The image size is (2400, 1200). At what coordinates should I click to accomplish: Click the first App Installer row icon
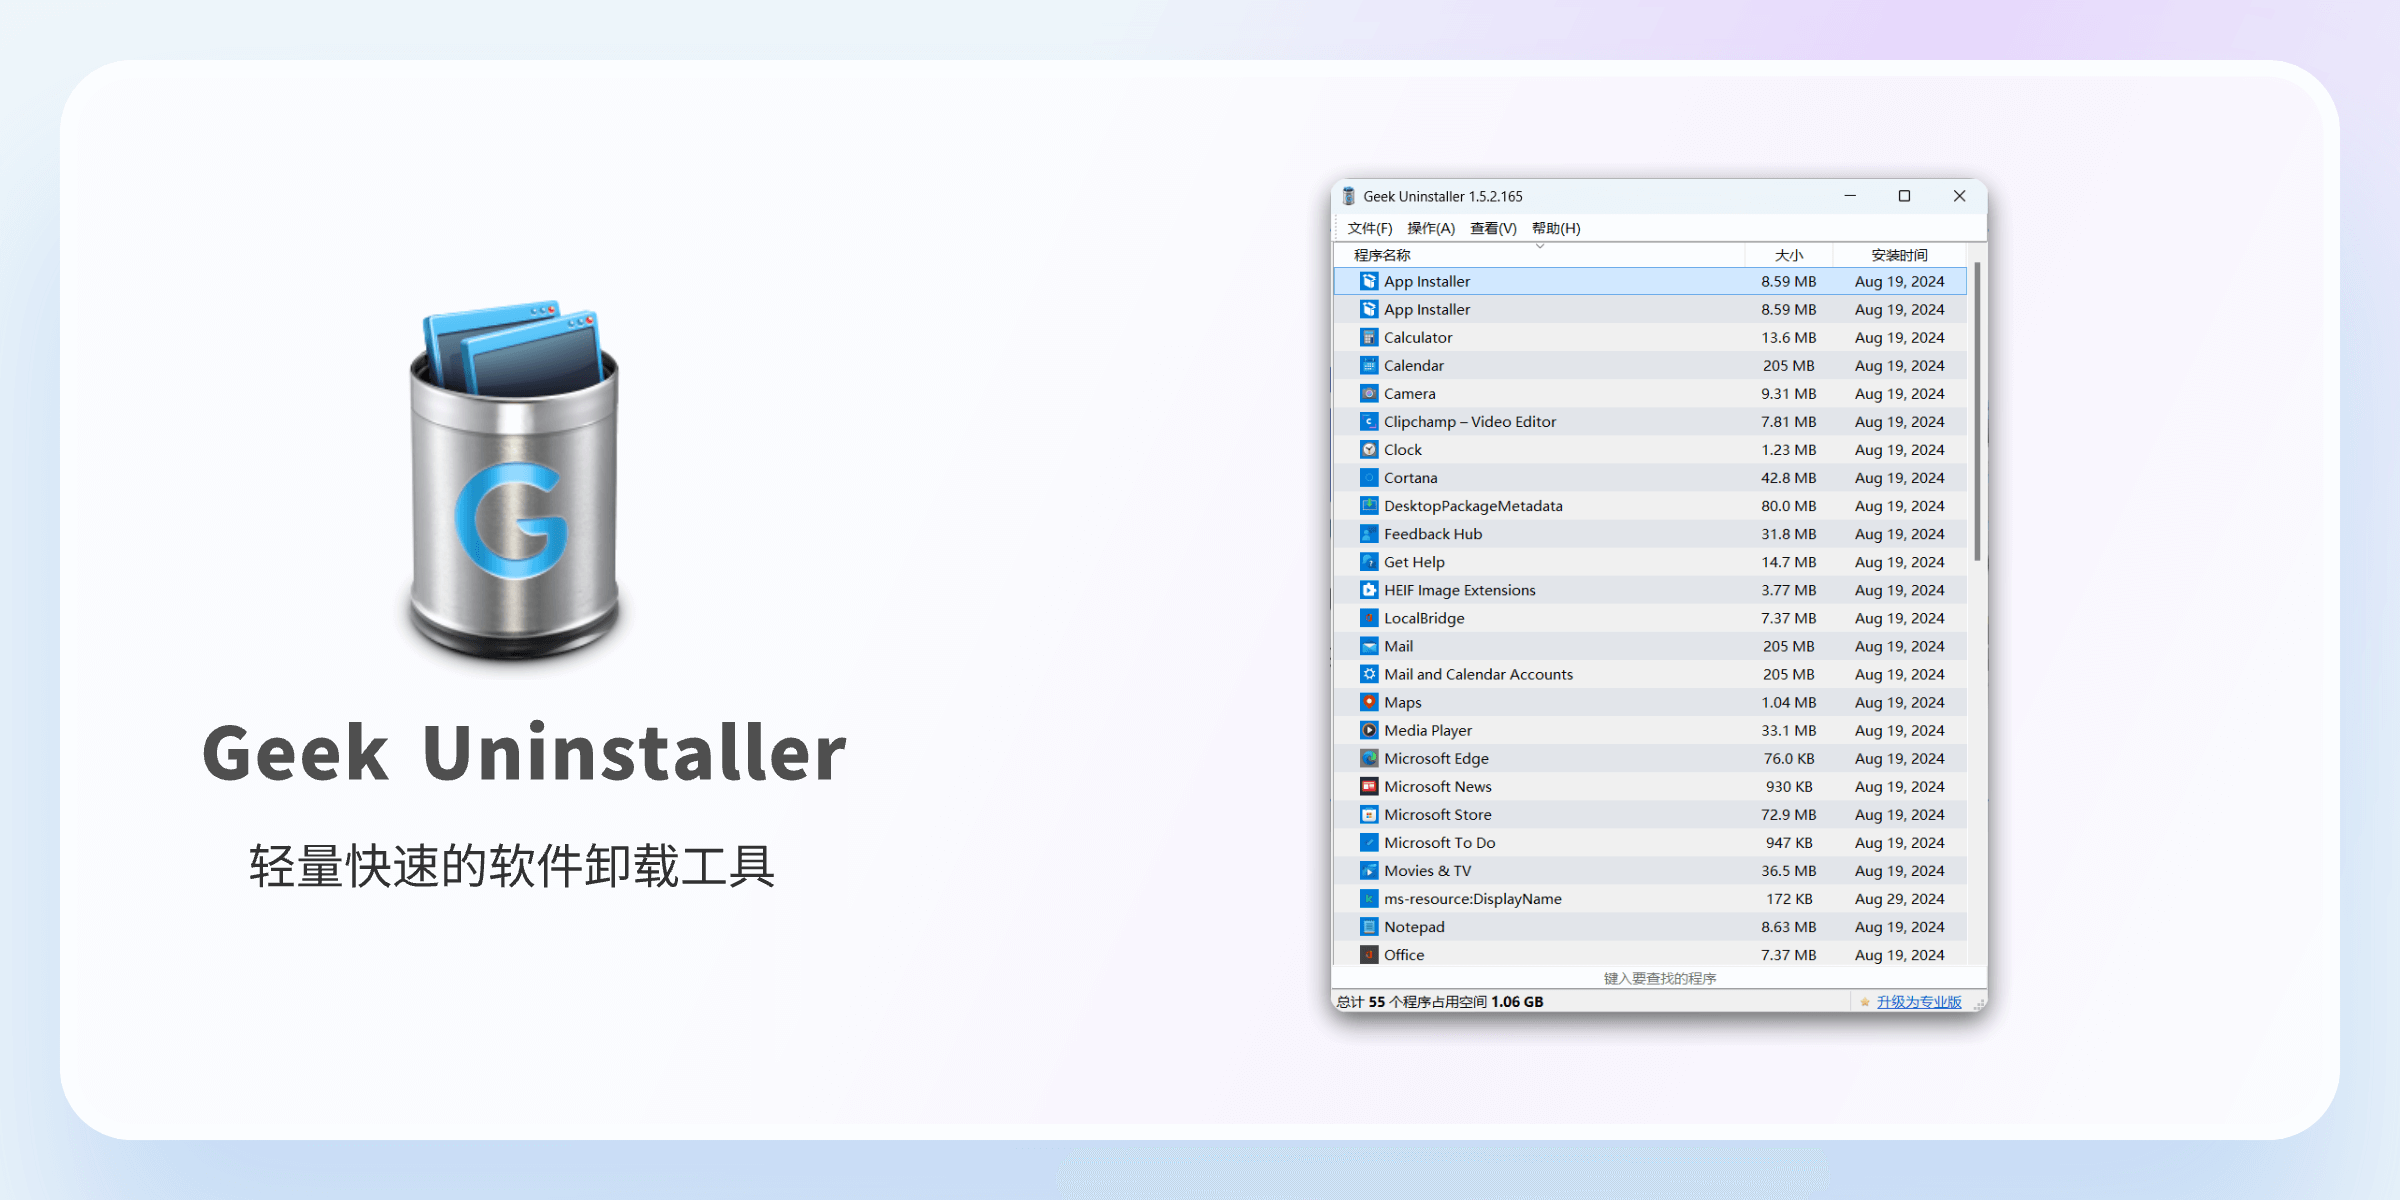tap(1369, 281)
